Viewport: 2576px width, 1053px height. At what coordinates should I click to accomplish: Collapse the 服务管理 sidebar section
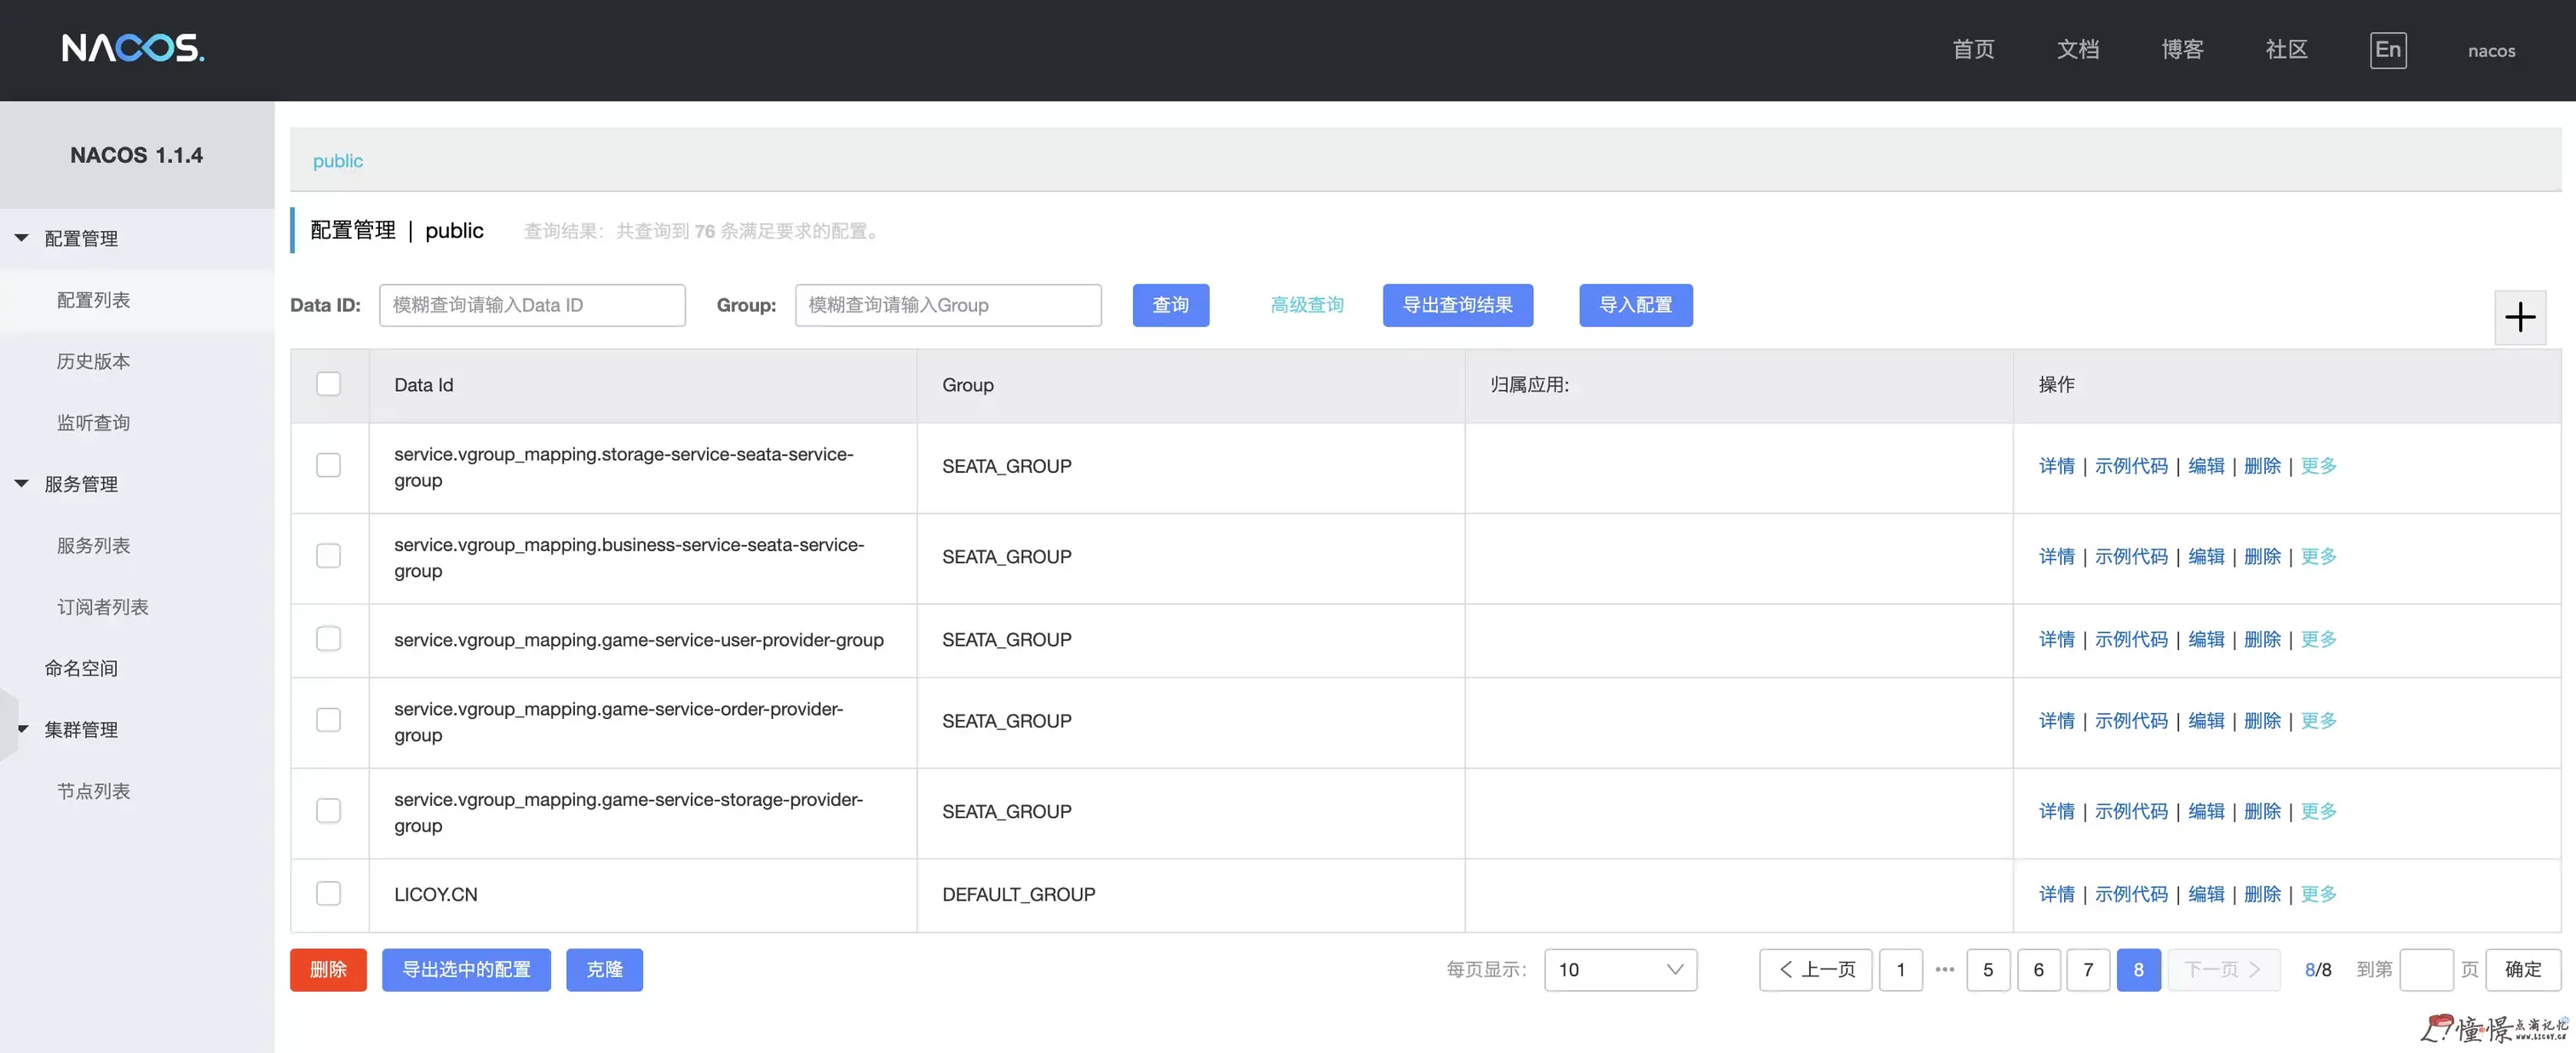[x=22, y=484]
